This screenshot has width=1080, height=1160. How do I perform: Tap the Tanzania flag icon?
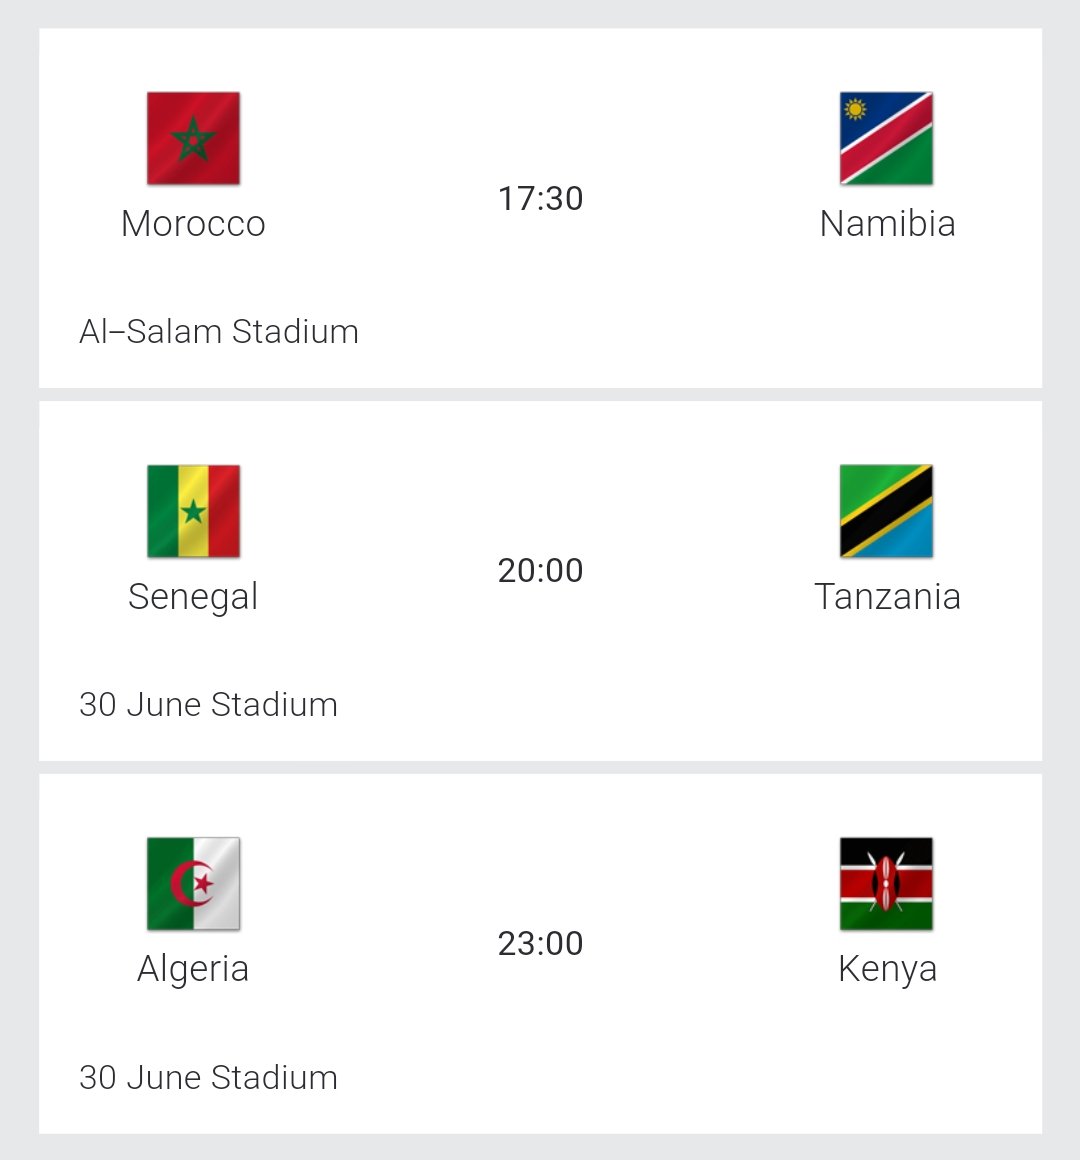[x=886, y=511]
